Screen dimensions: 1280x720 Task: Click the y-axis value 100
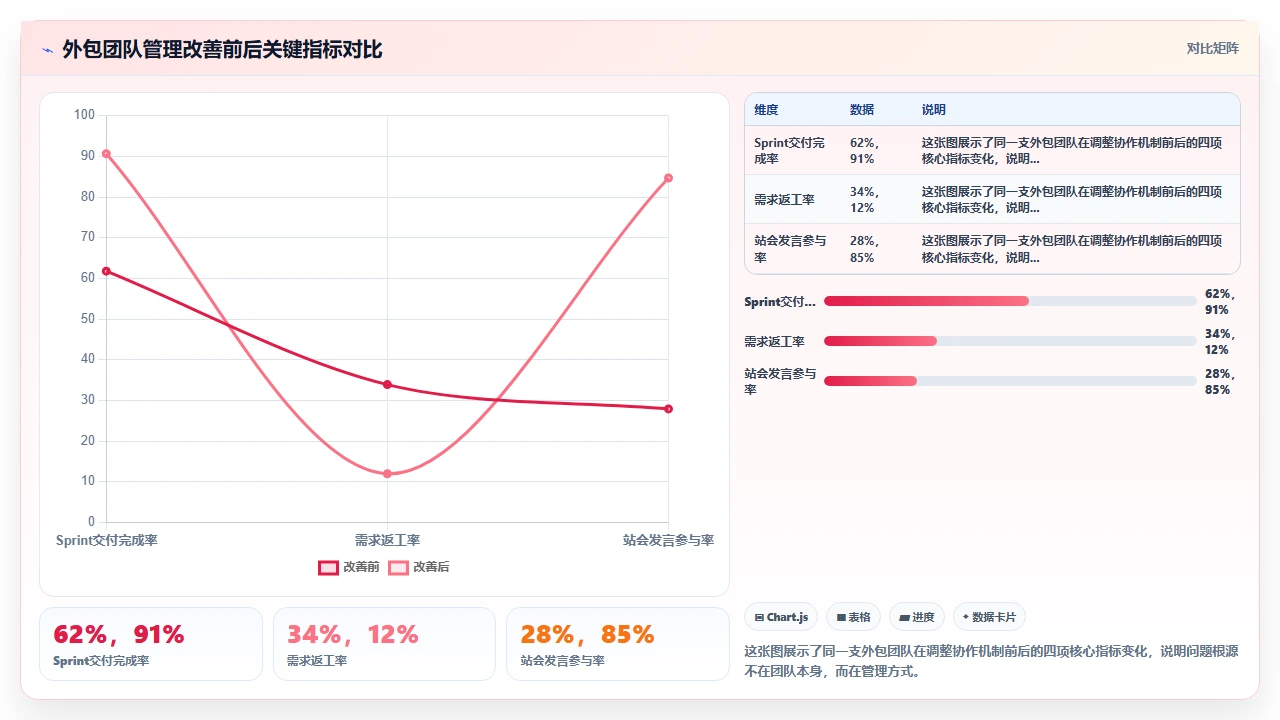pyautogui.click(x=85, y=115)
